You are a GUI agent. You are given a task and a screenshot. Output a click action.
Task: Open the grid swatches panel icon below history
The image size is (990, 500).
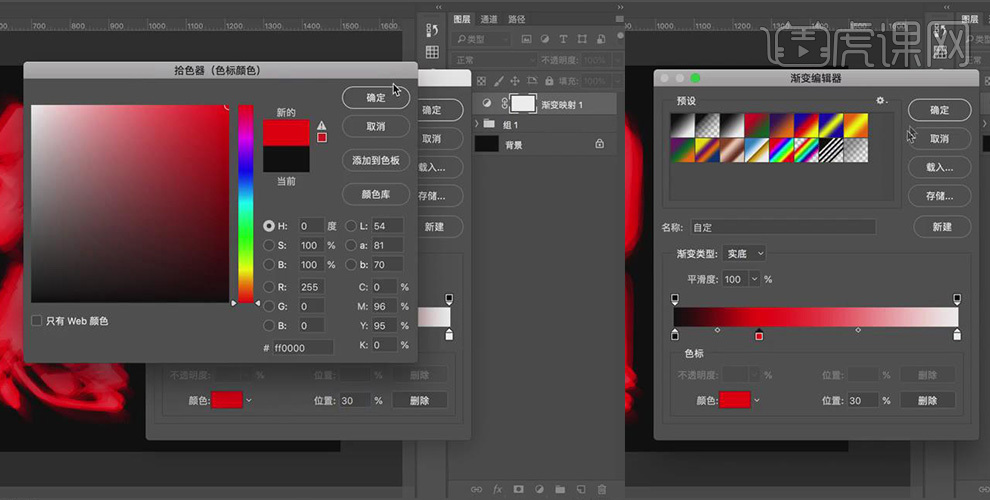click(x=432, y=52)
